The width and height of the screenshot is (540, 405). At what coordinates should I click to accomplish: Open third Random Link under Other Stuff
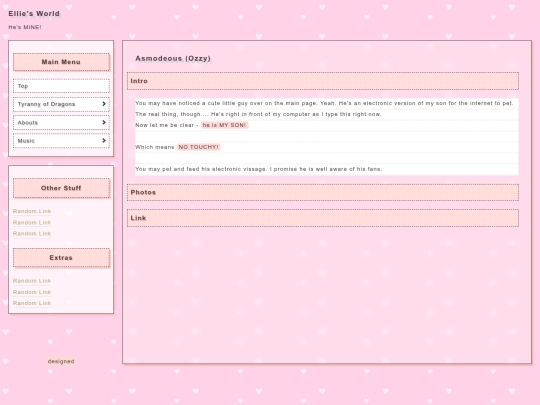click(x=32, y=233)
